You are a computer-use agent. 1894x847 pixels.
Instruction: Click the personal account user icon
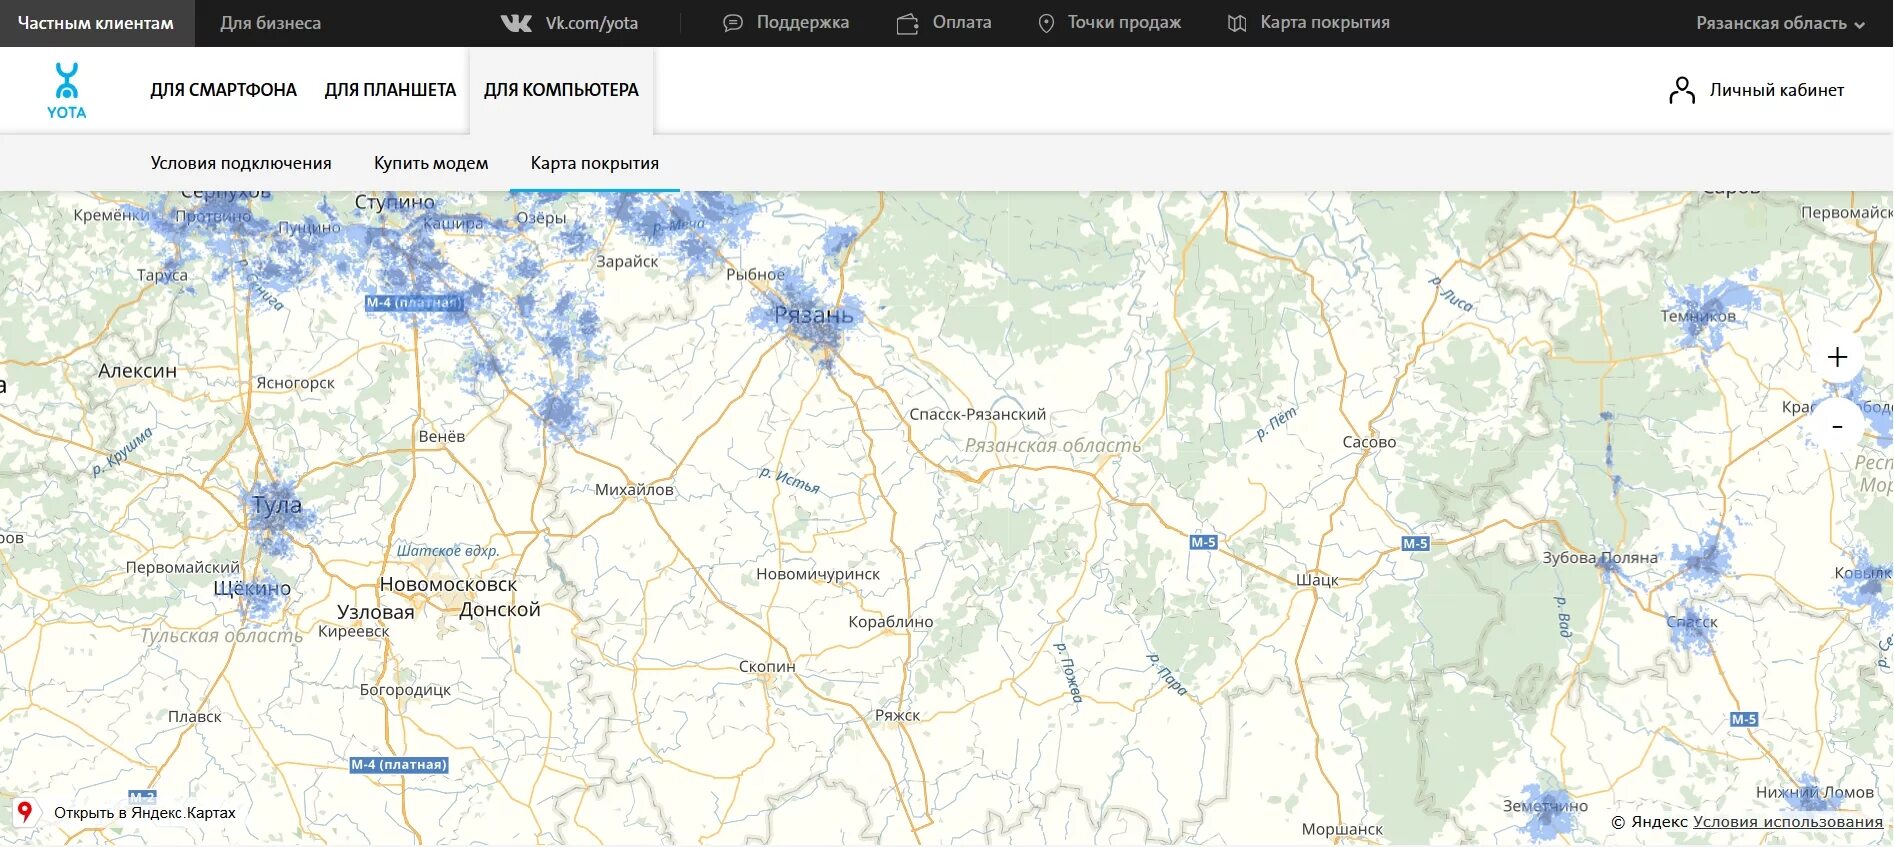tap(1682, 90)
